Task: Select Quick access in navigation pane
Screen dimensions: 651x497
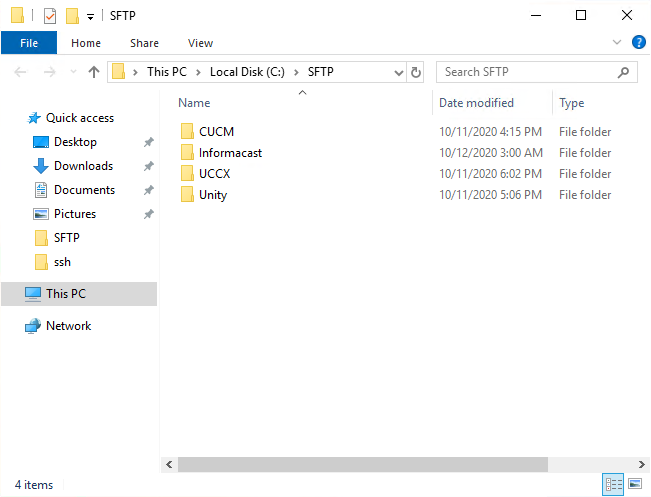Action: click(71, 118)
